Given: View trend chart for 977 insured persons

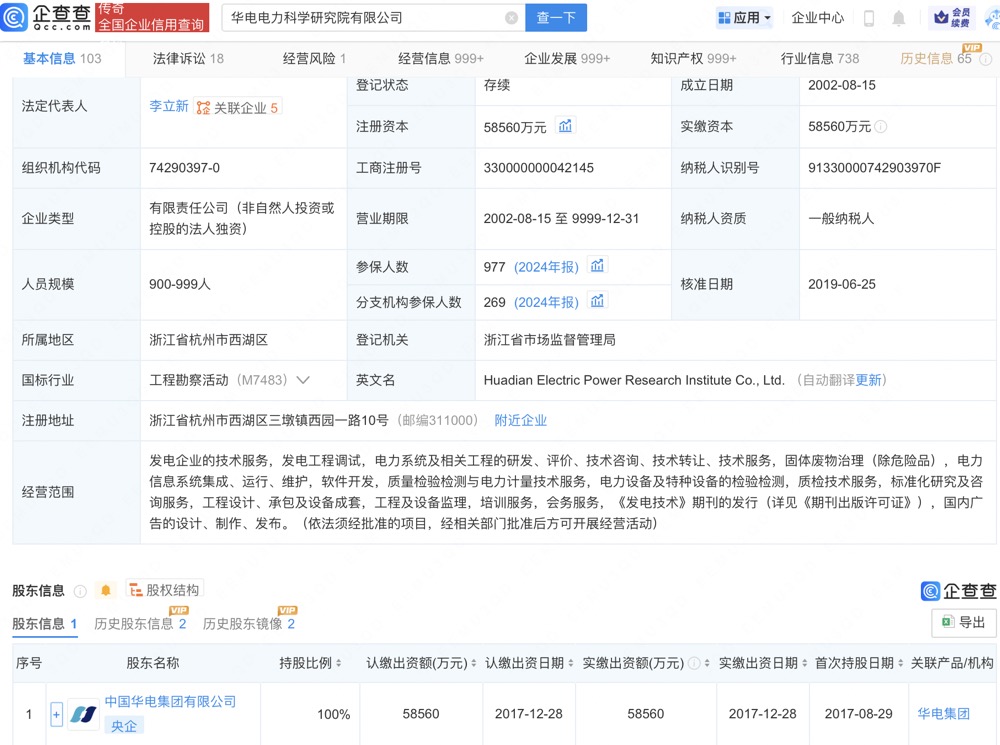Looking at the screenshot, I should pyautogui.click(x=597, y=266).
